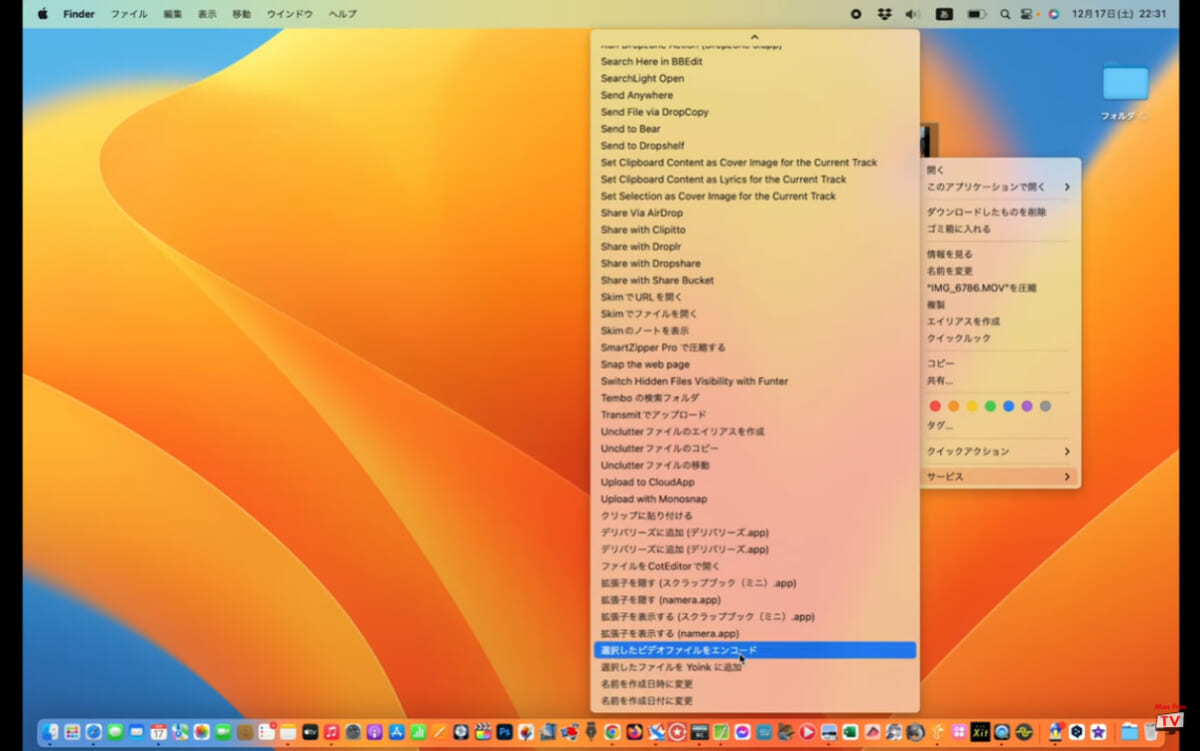Open Podcasts from the Dock

click(x=374, y=732)
